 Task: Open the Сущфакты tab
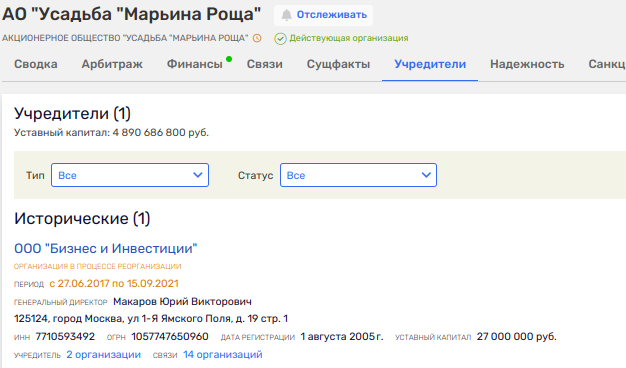tap(338, 64)
